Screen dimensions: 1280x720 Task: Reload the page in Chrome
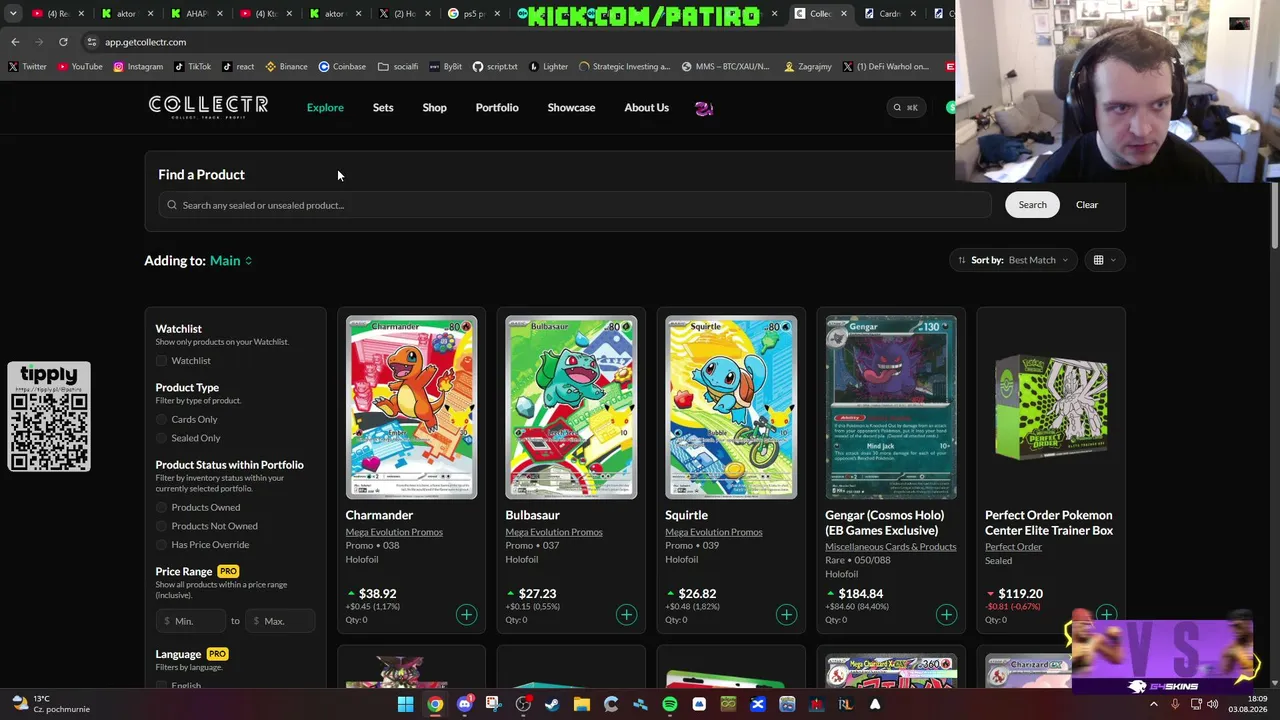(x=63, y=42)
